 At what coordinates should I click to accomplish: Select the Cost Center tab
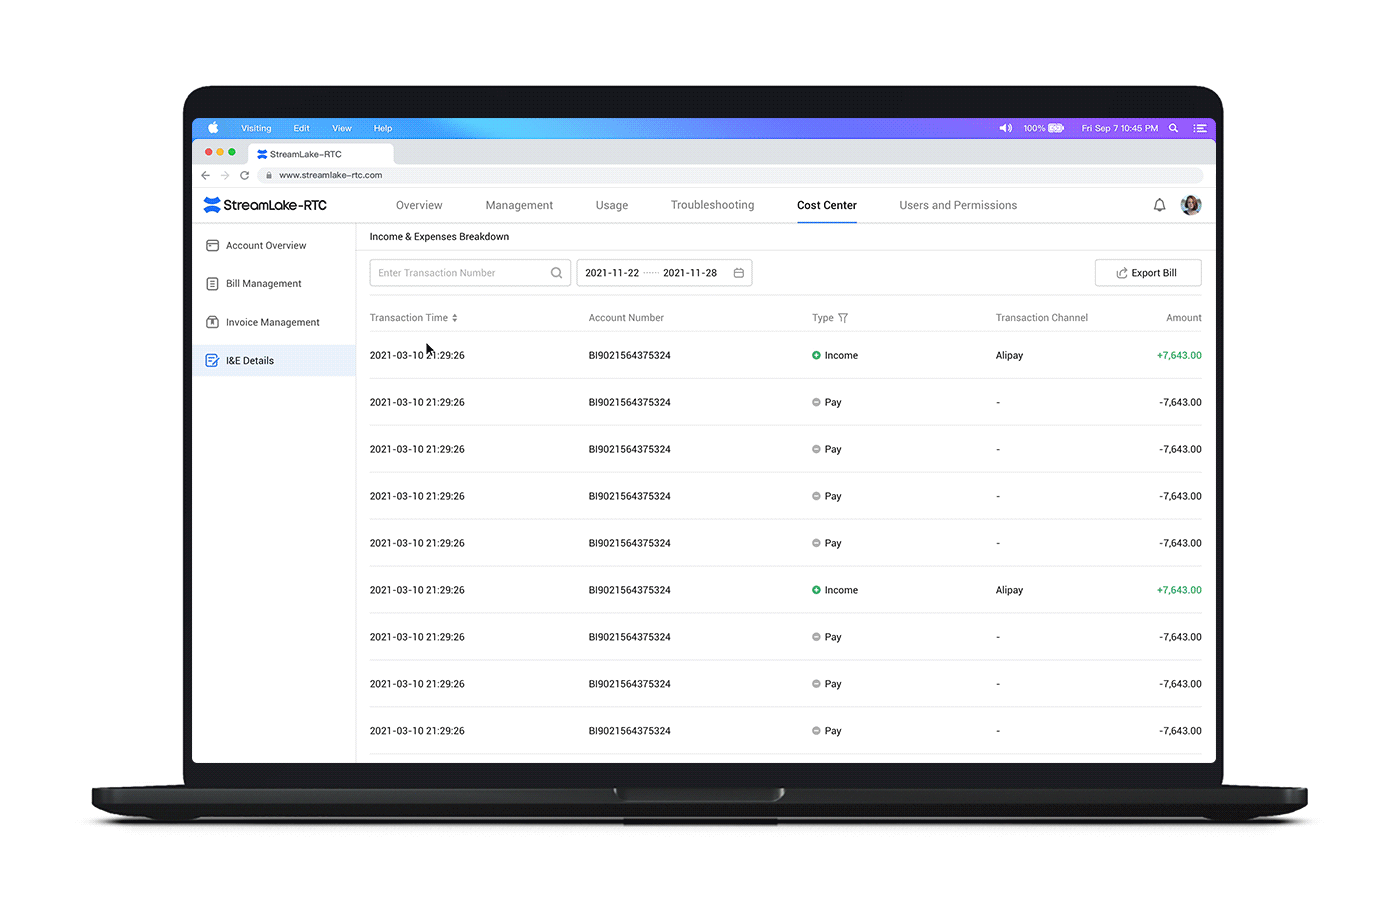pos(827,205)
